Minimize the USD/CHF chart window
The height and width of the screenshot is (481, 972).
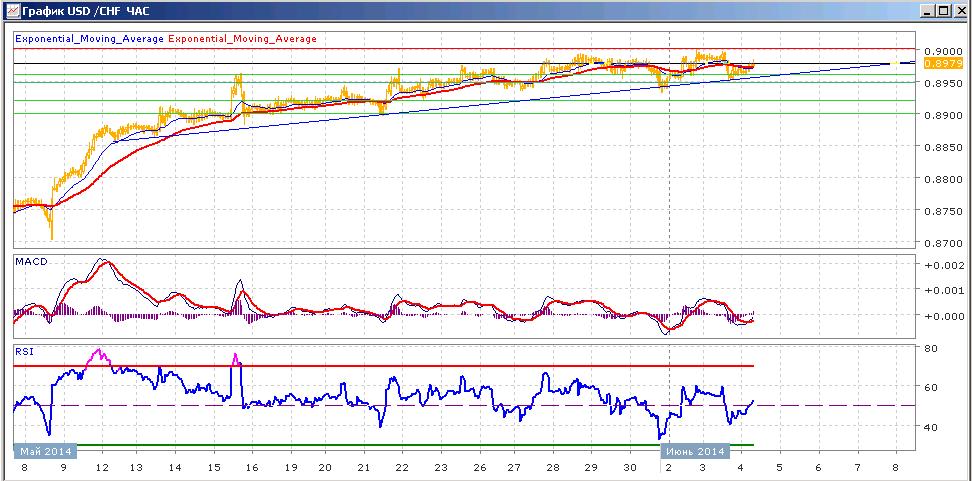(x=927, y=11)
